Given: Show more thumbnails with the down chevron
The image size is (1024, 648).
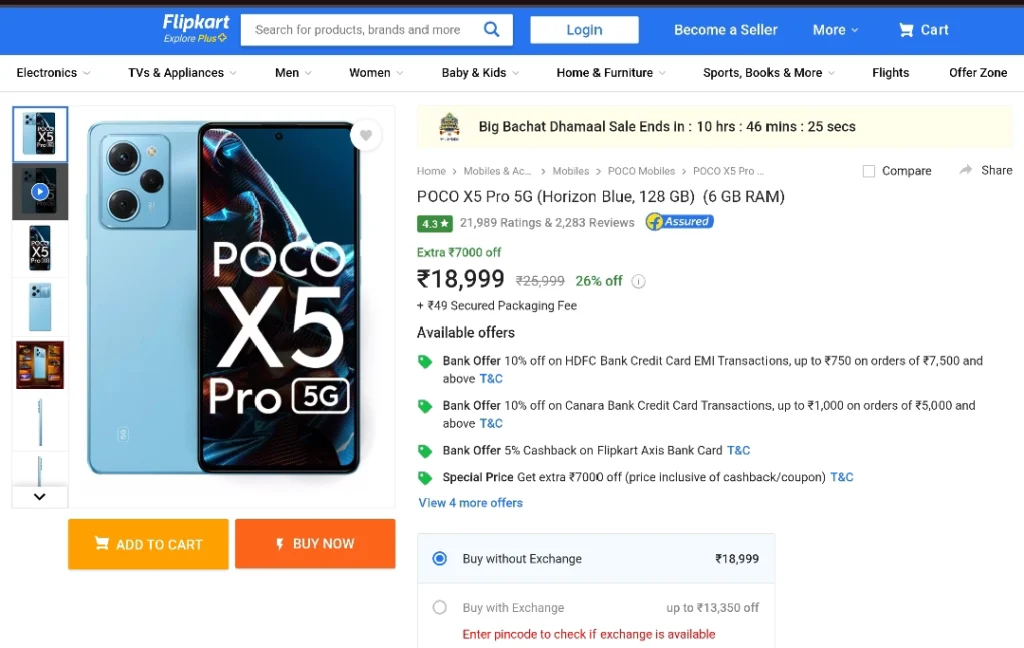Looking at the screenshot, I should [x=40, y=496].
